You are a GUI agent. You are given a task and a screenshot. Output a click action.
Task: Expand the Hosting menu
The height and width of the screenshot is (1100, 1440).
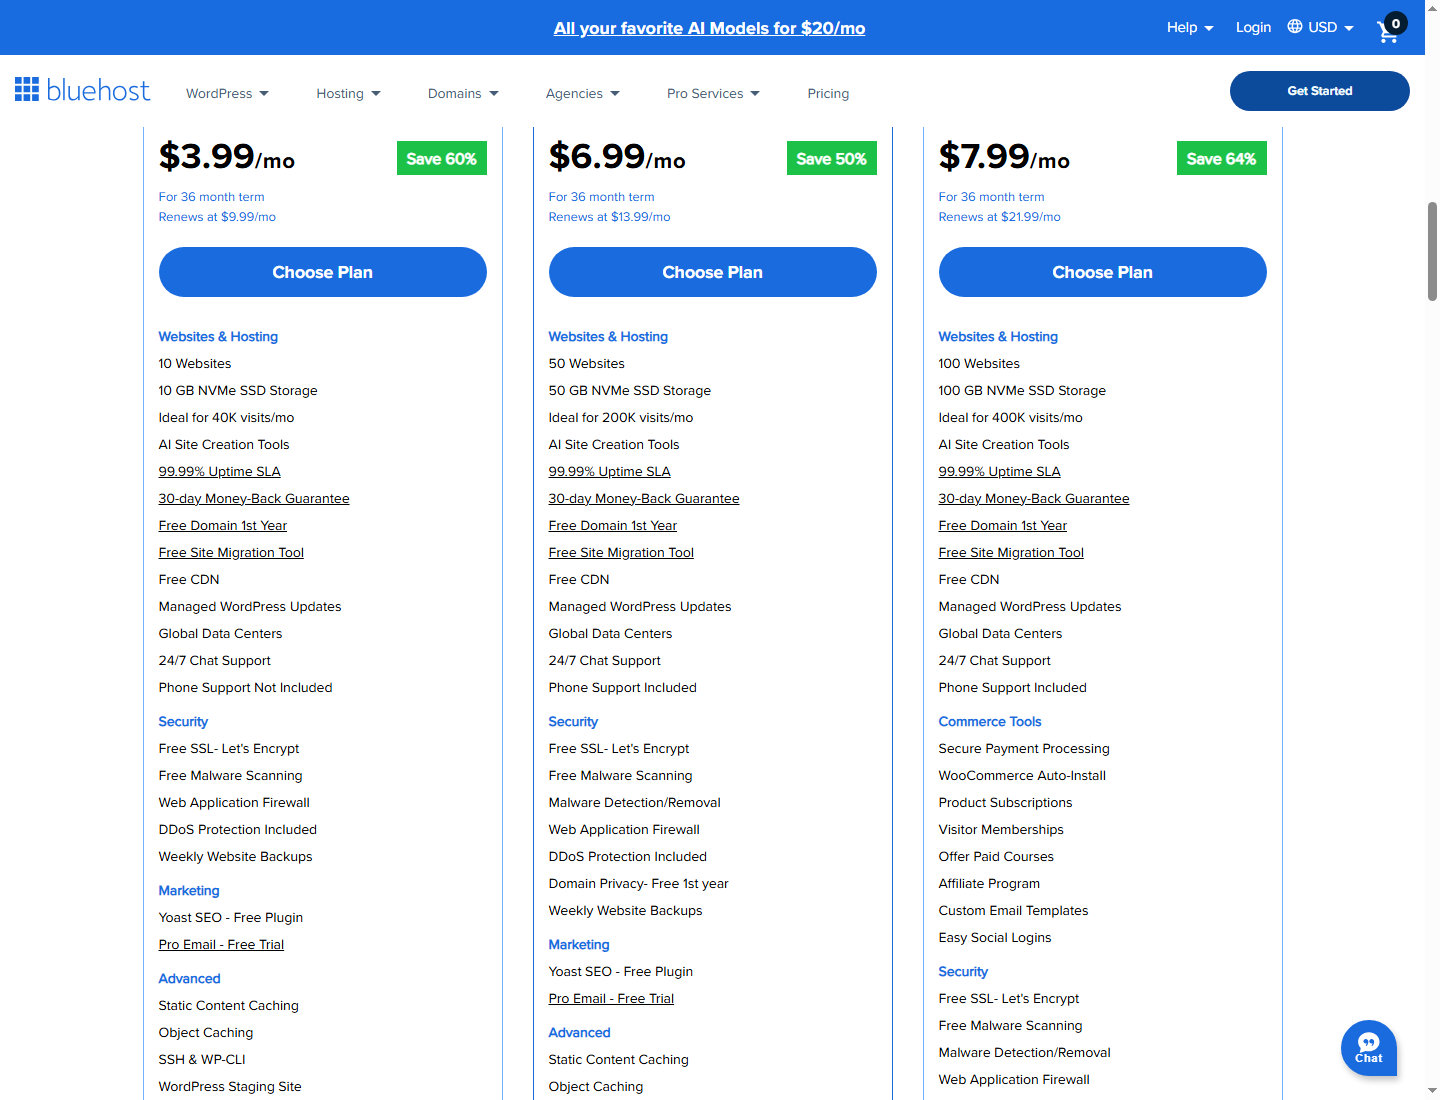(x=348, y=93)
